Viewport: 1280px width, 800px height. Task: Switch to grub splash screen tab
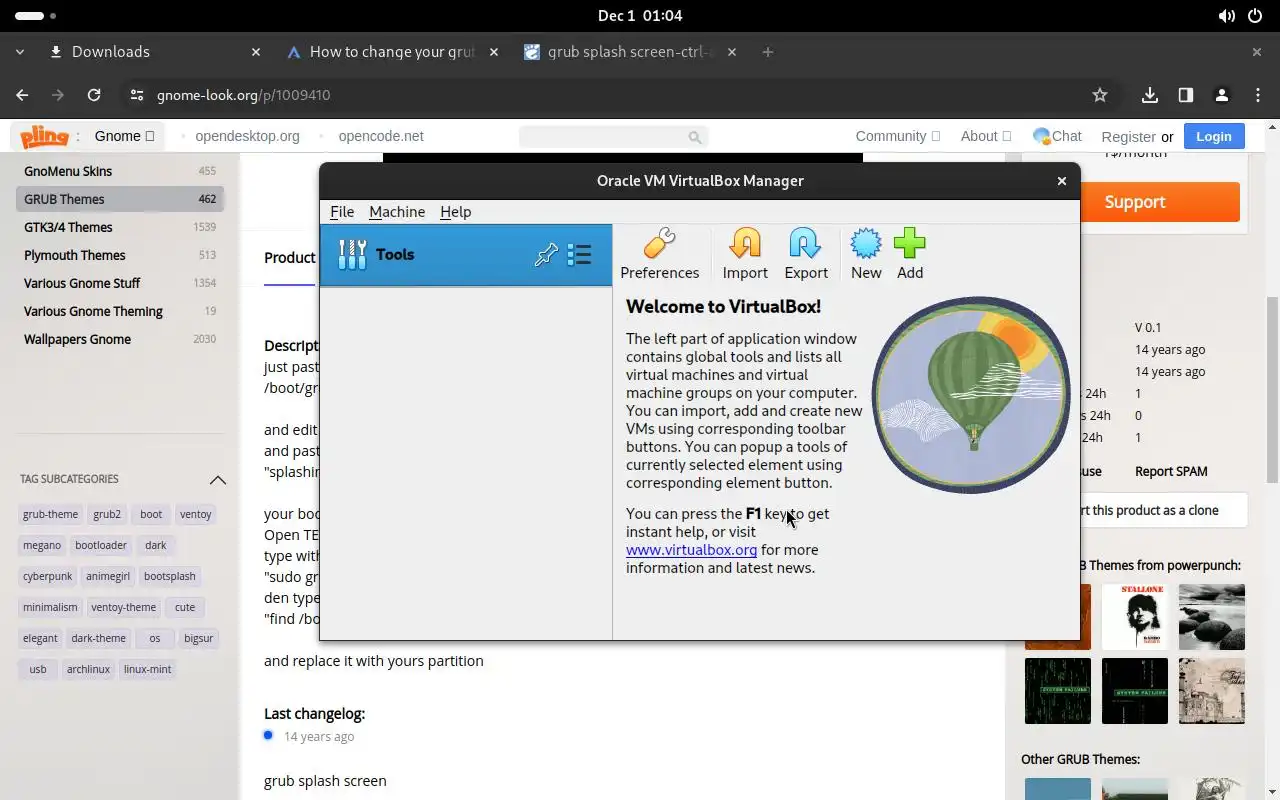pos(630,52)
